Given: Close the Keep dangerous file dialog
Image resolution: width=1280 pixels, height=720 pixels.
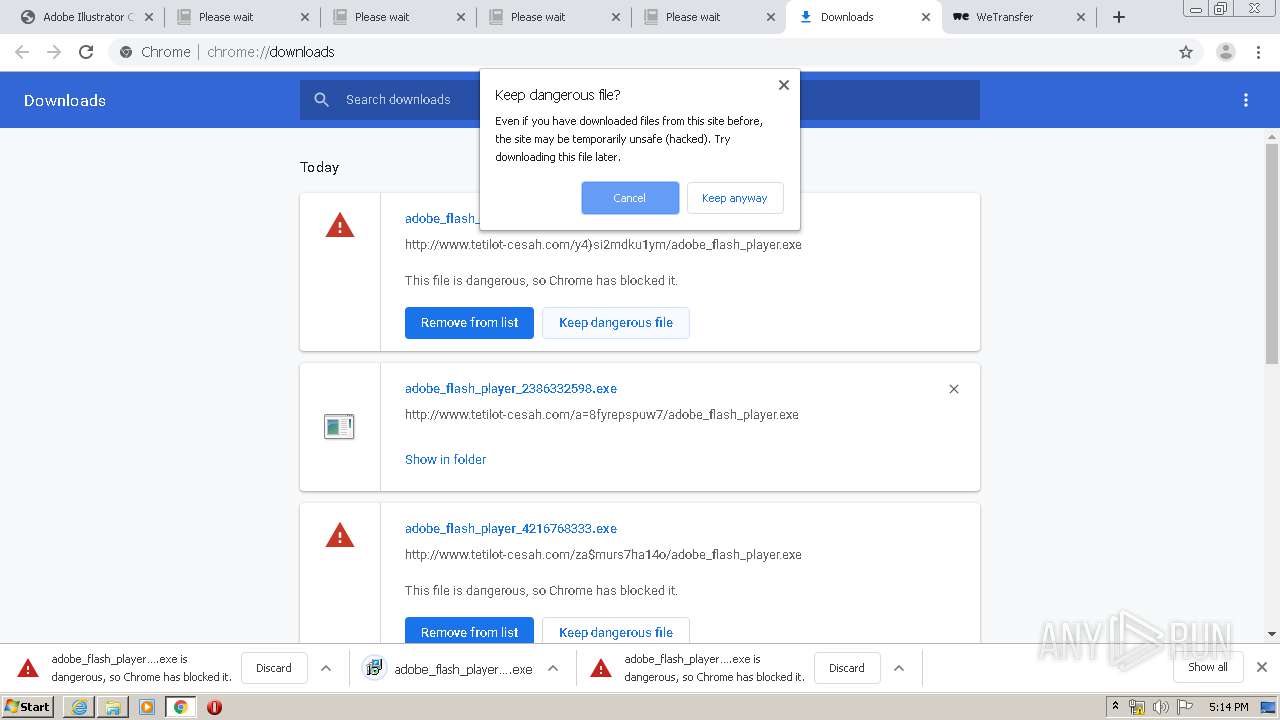Looking at the screenshot, I should point(784,85).
